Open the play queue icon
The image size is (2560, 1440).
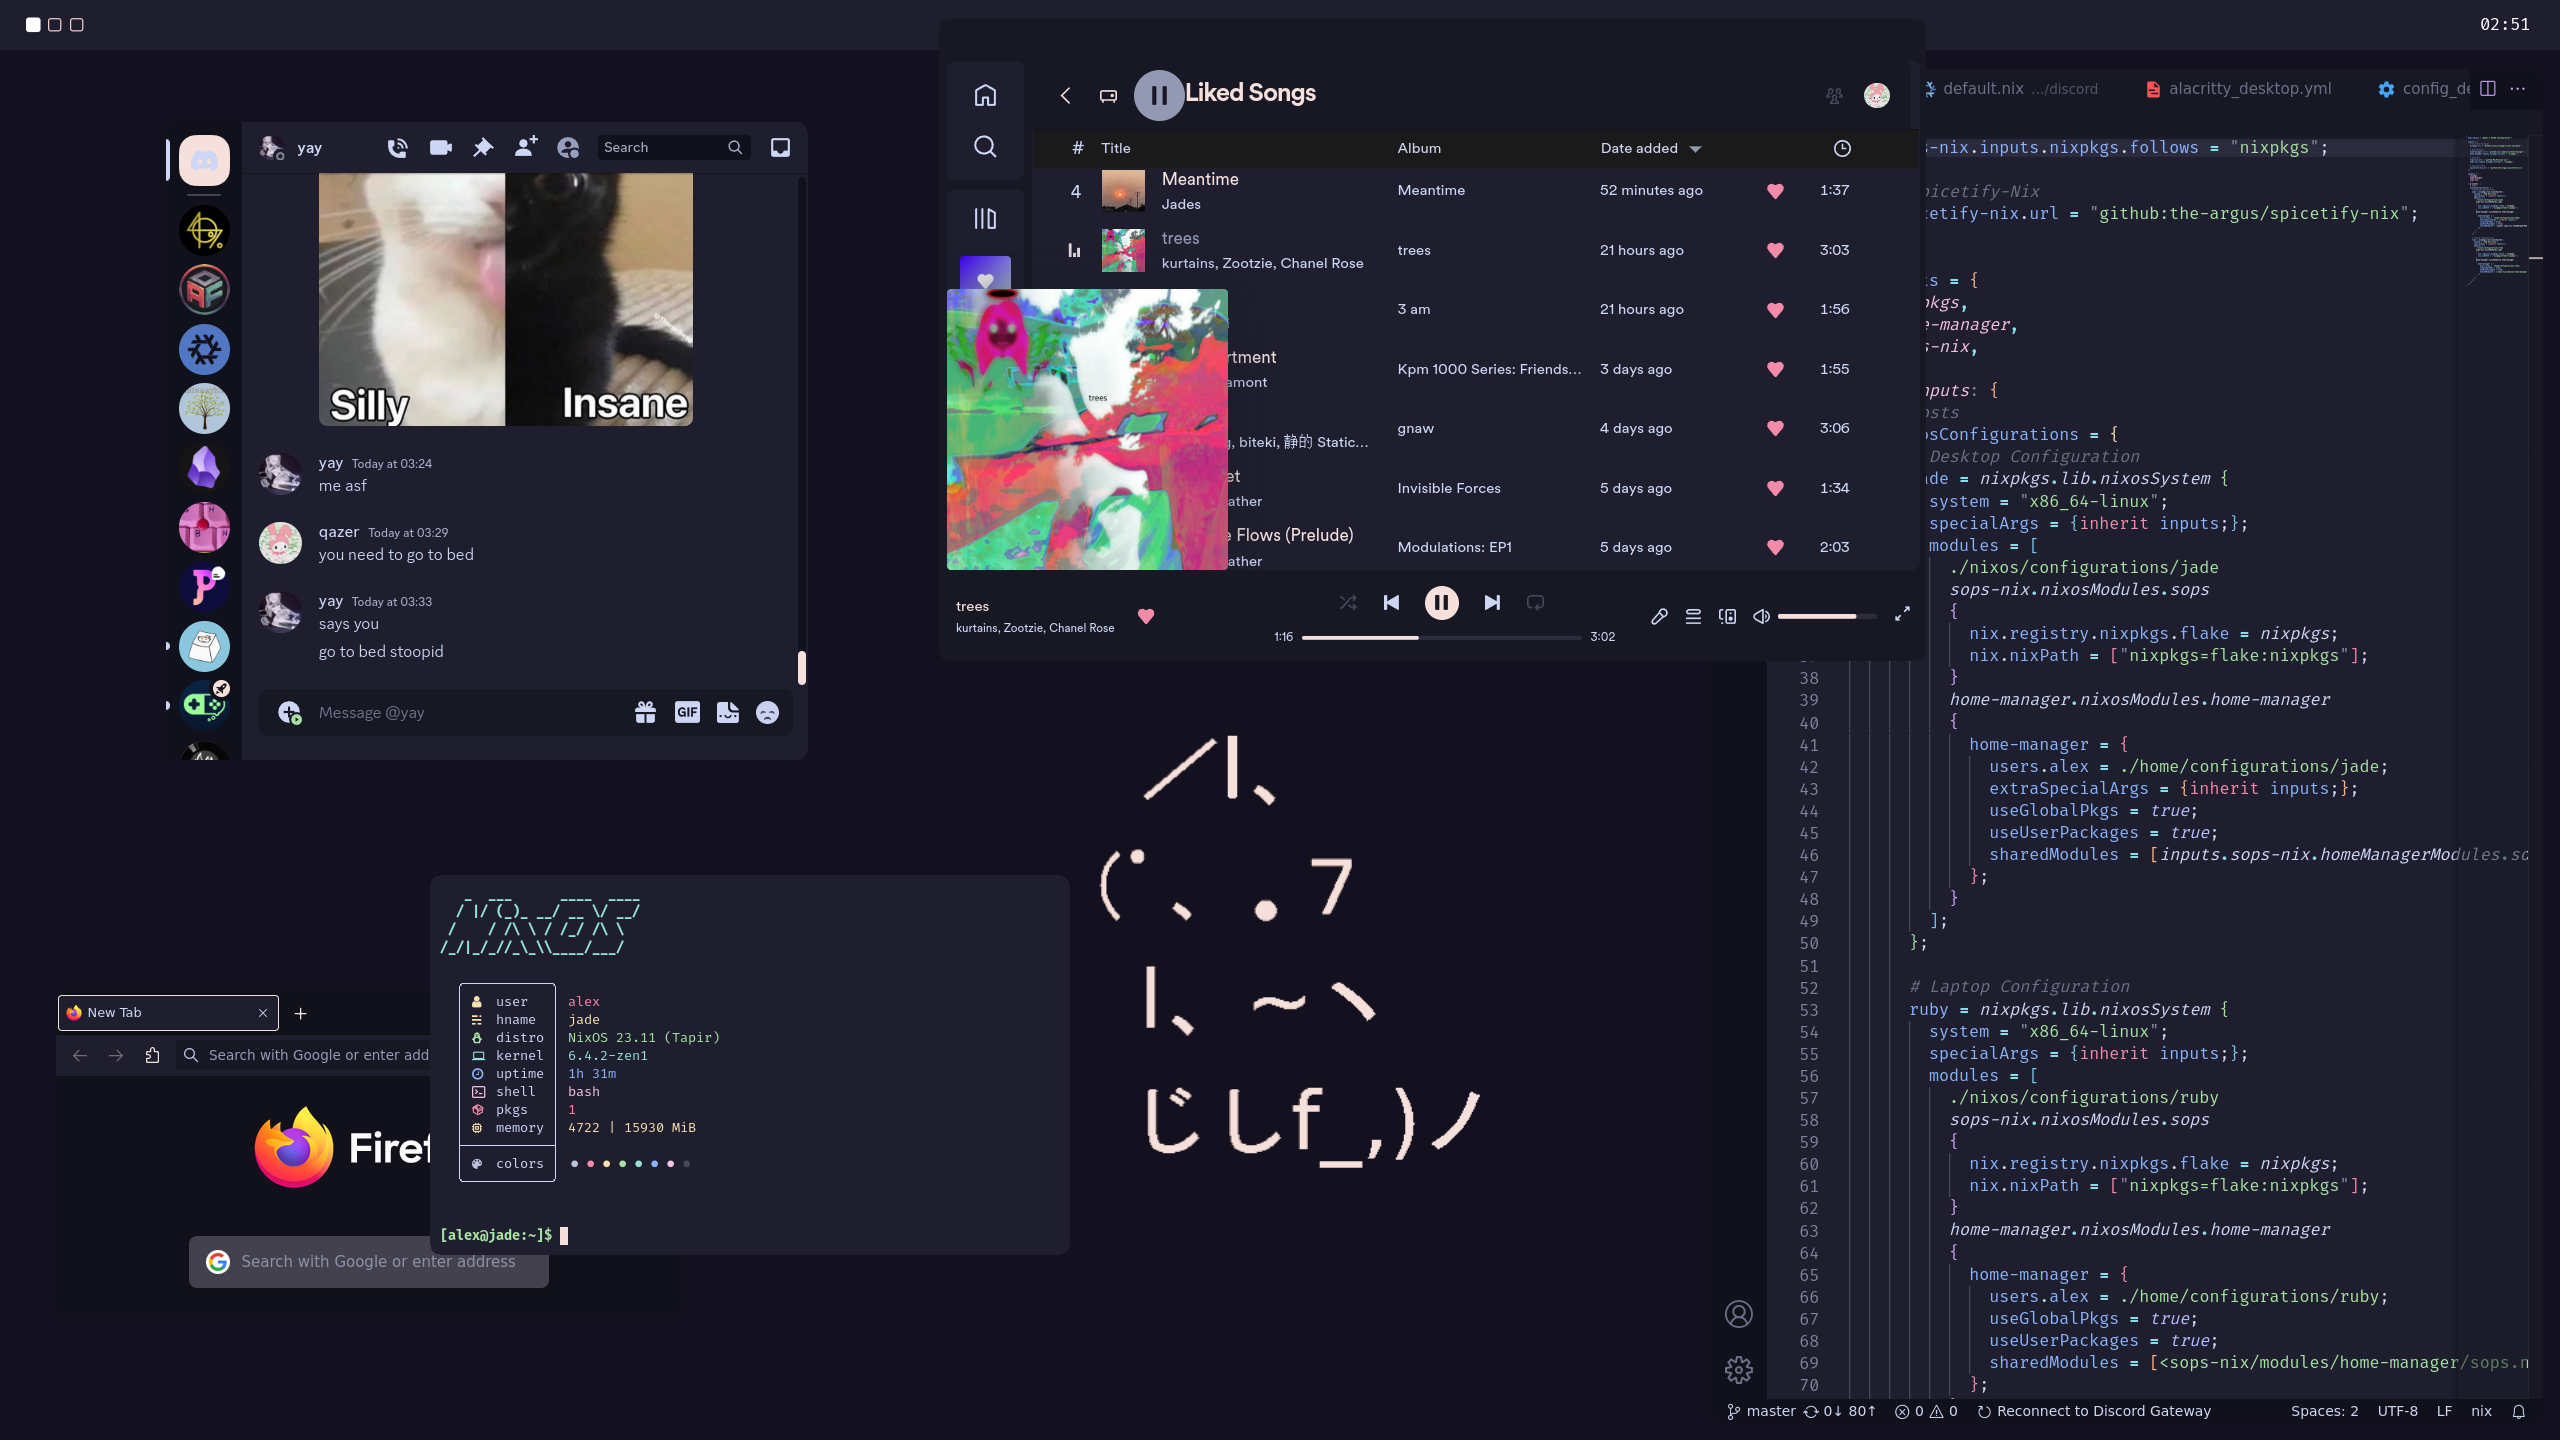pyautogui.click(x=1693, y=616)
